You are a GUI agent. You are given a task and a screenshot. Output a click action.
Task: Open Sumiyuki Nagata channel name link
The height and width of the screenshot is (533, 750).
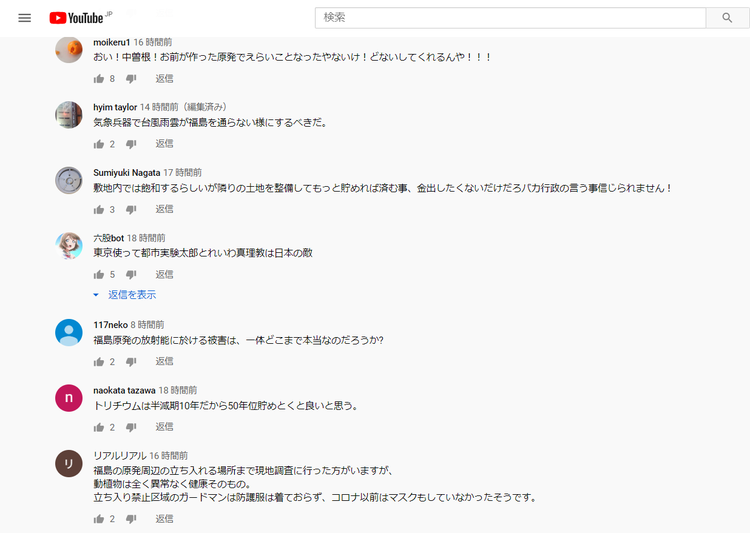(x=127, y=173)
